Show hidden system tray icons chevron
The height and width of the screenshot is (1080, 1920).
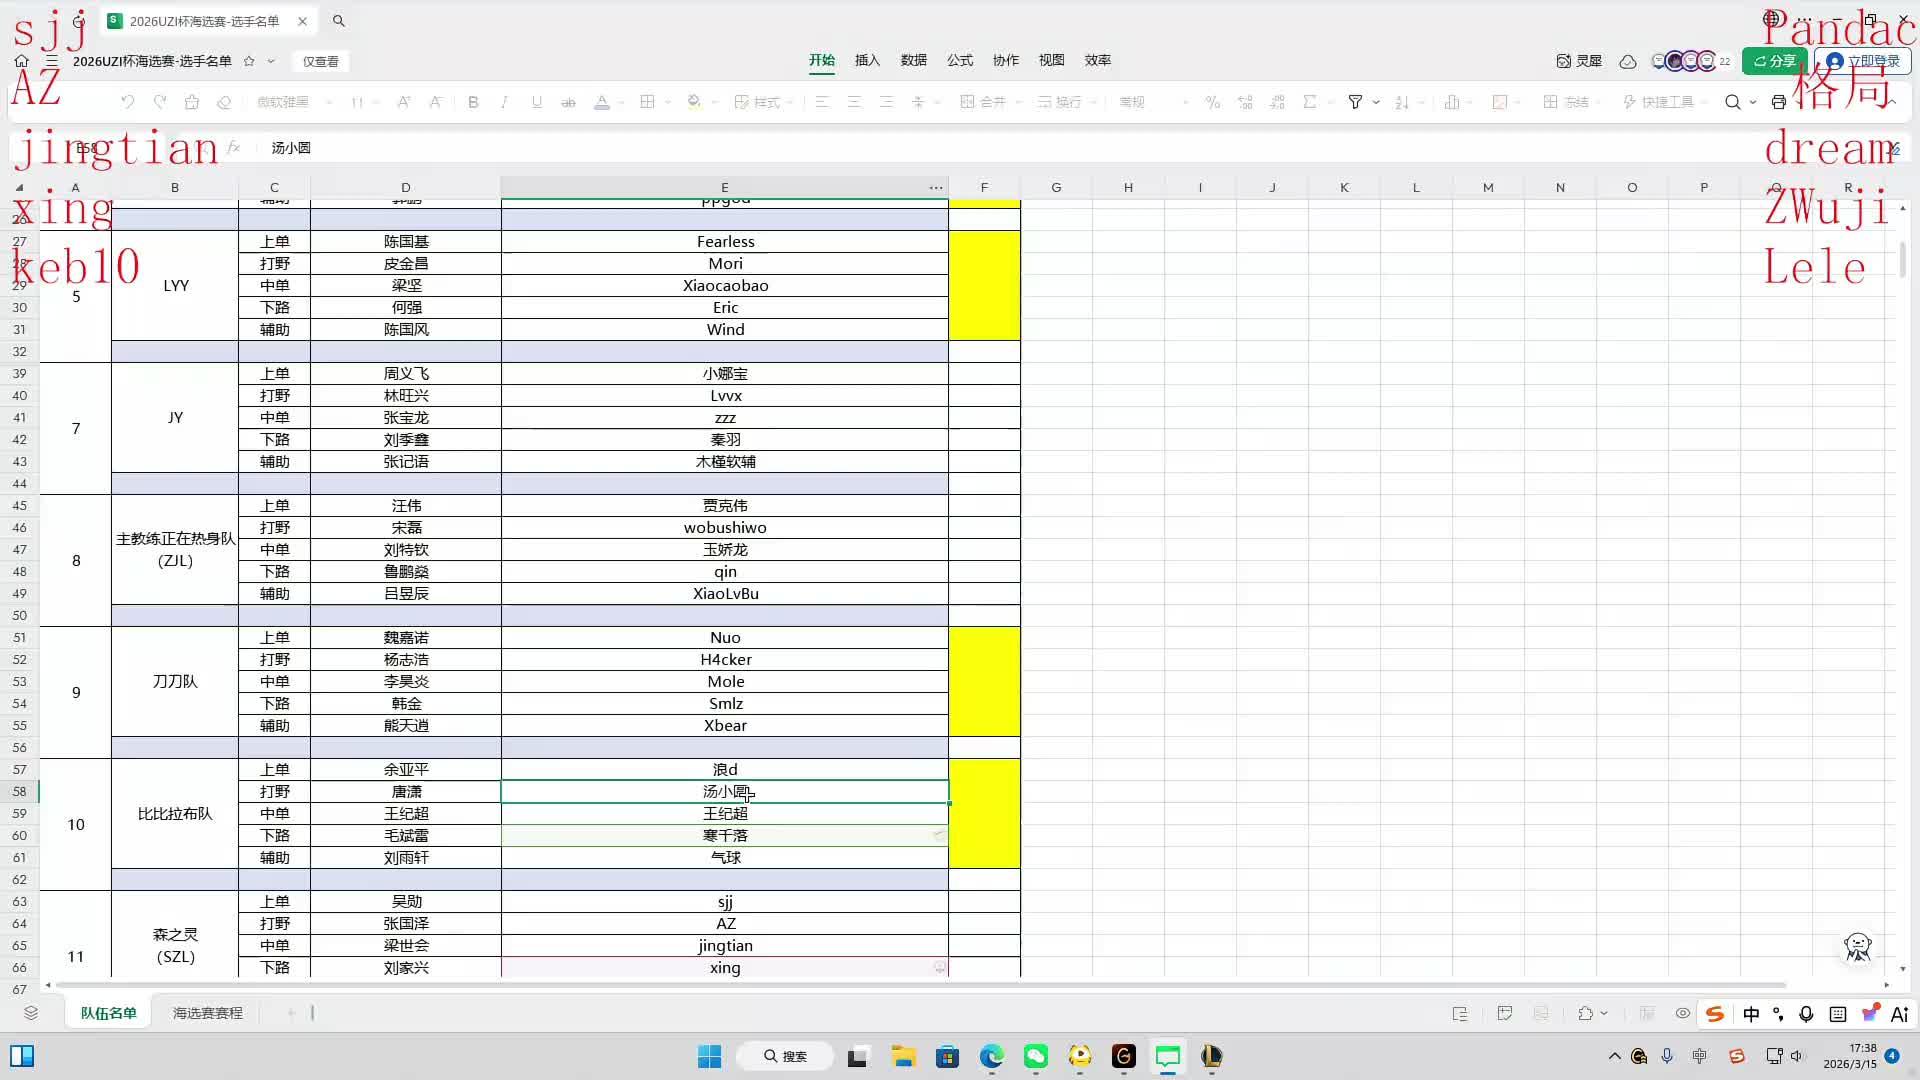click(1614, 1056)
